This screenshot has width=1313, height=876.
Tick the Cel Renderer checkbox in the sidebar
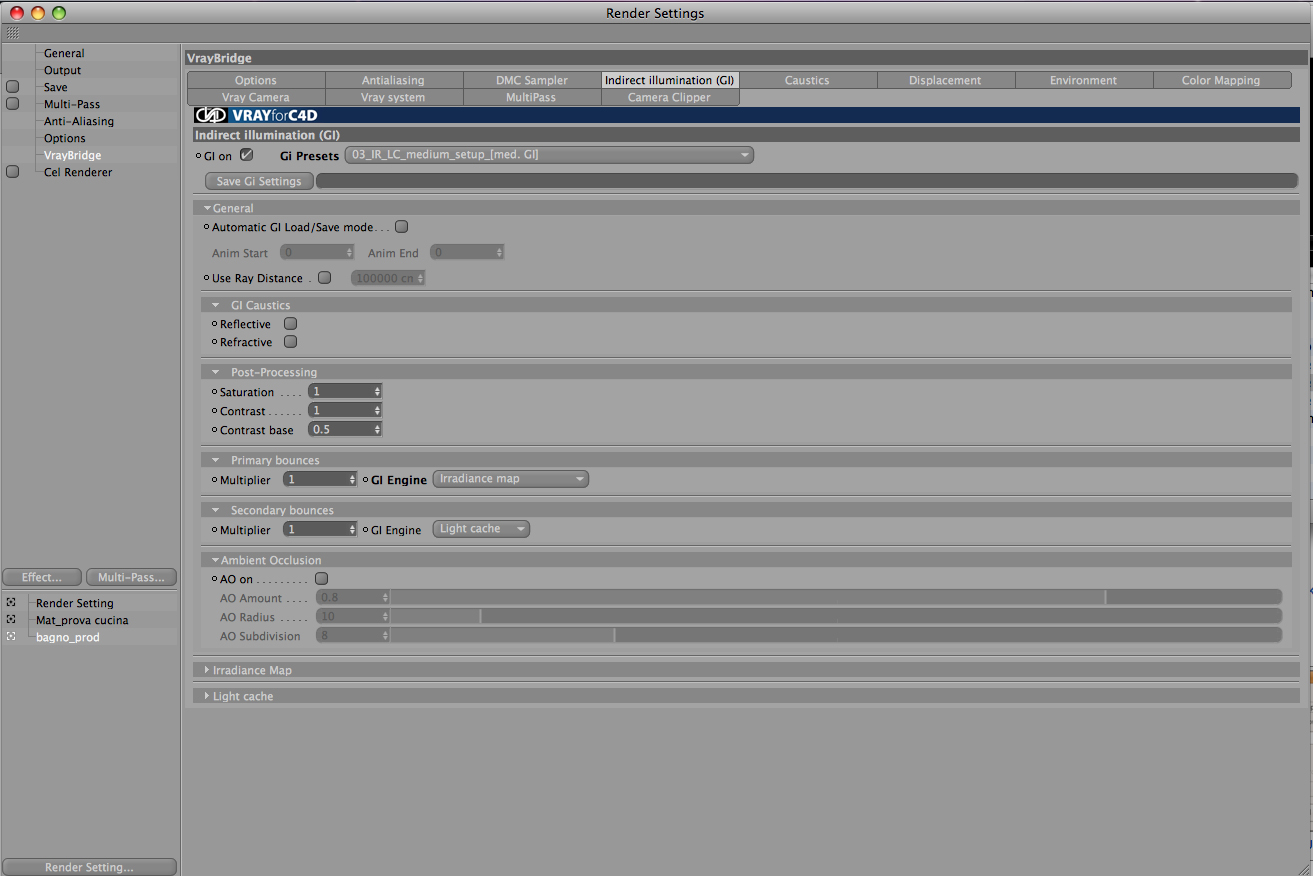(x=13, y=172)
